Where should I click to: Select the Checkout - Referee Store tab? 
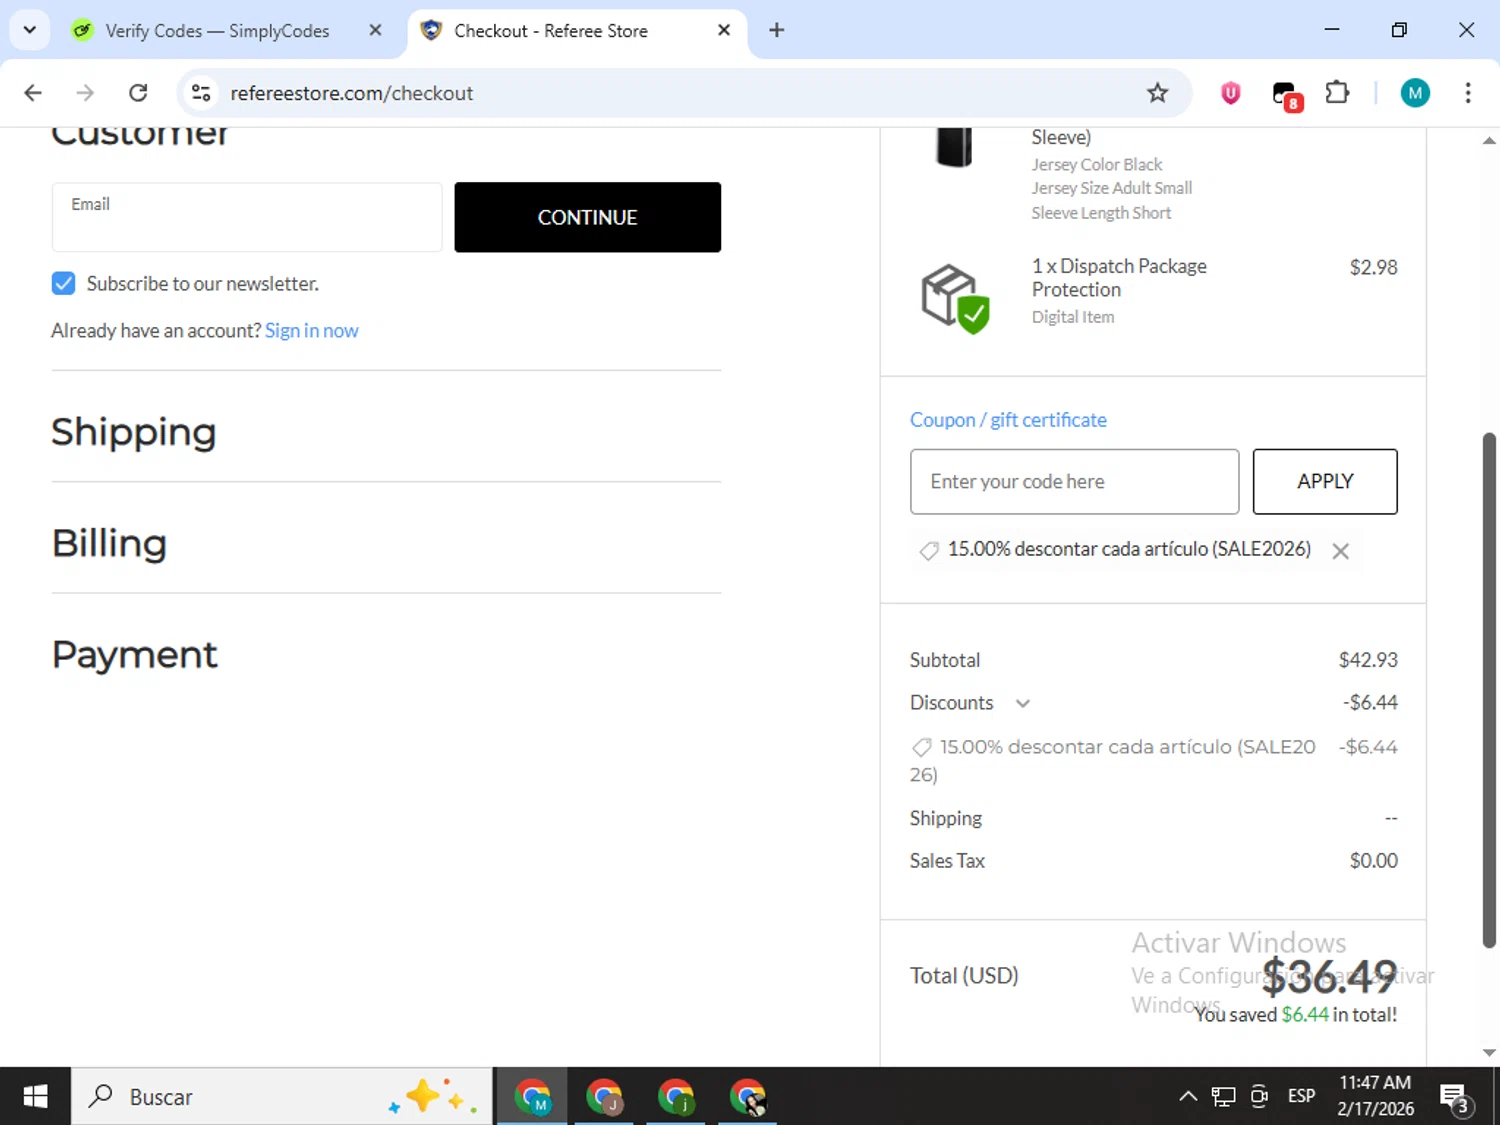(x=551, y=31)
